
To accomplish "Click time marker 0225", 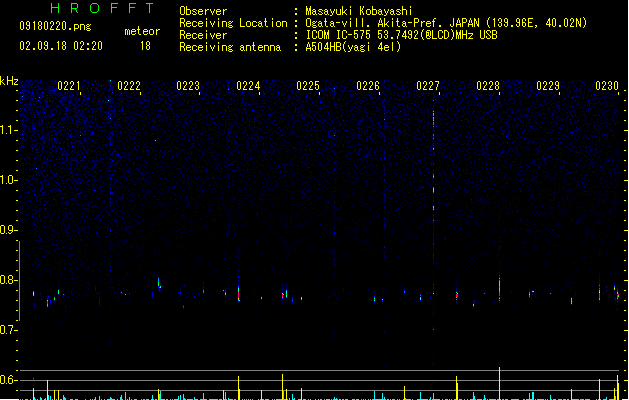I will [x=308, y=86].
